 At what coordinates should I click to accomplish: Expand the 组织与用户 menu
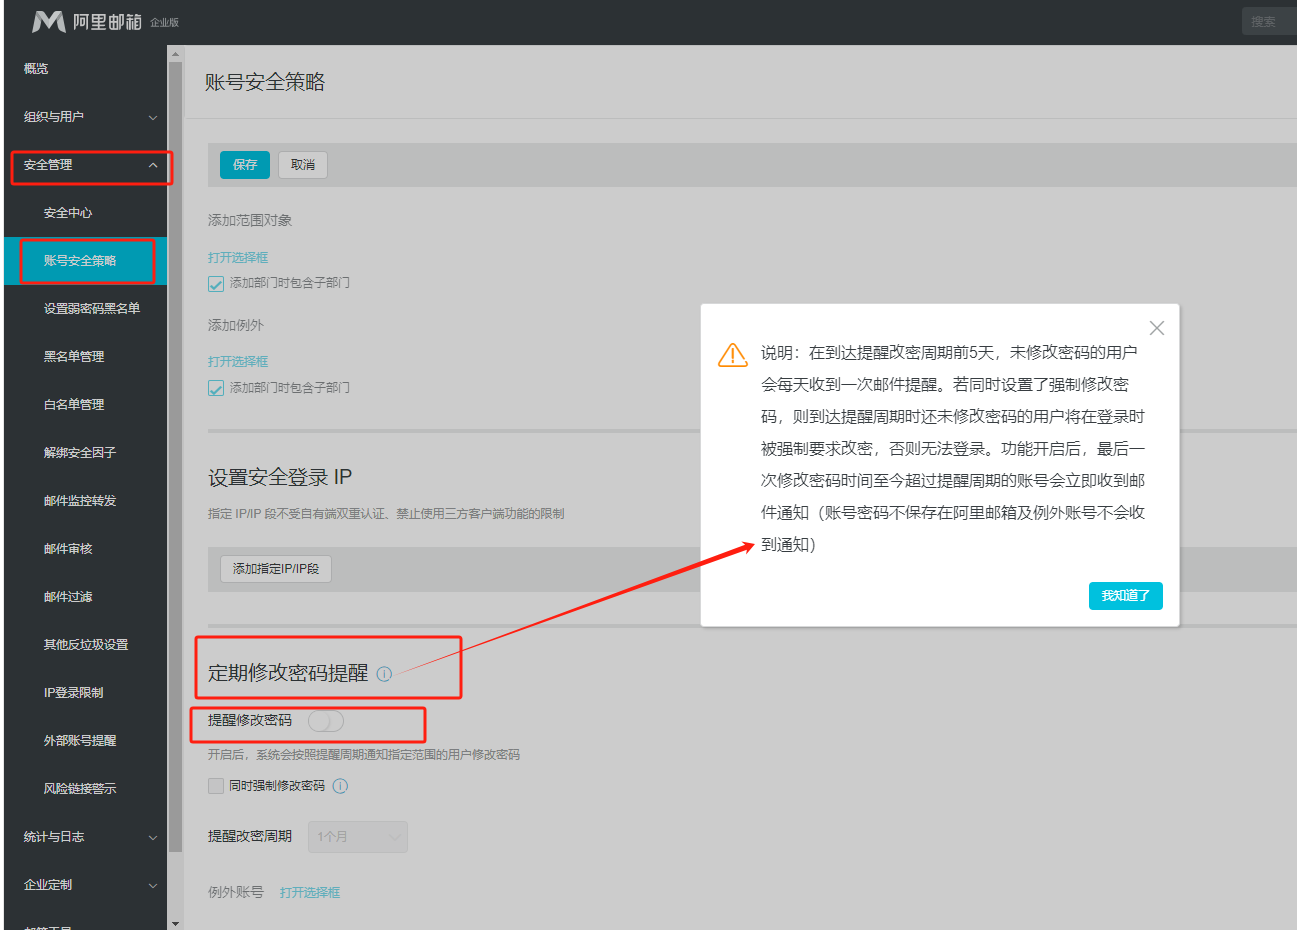90,117
